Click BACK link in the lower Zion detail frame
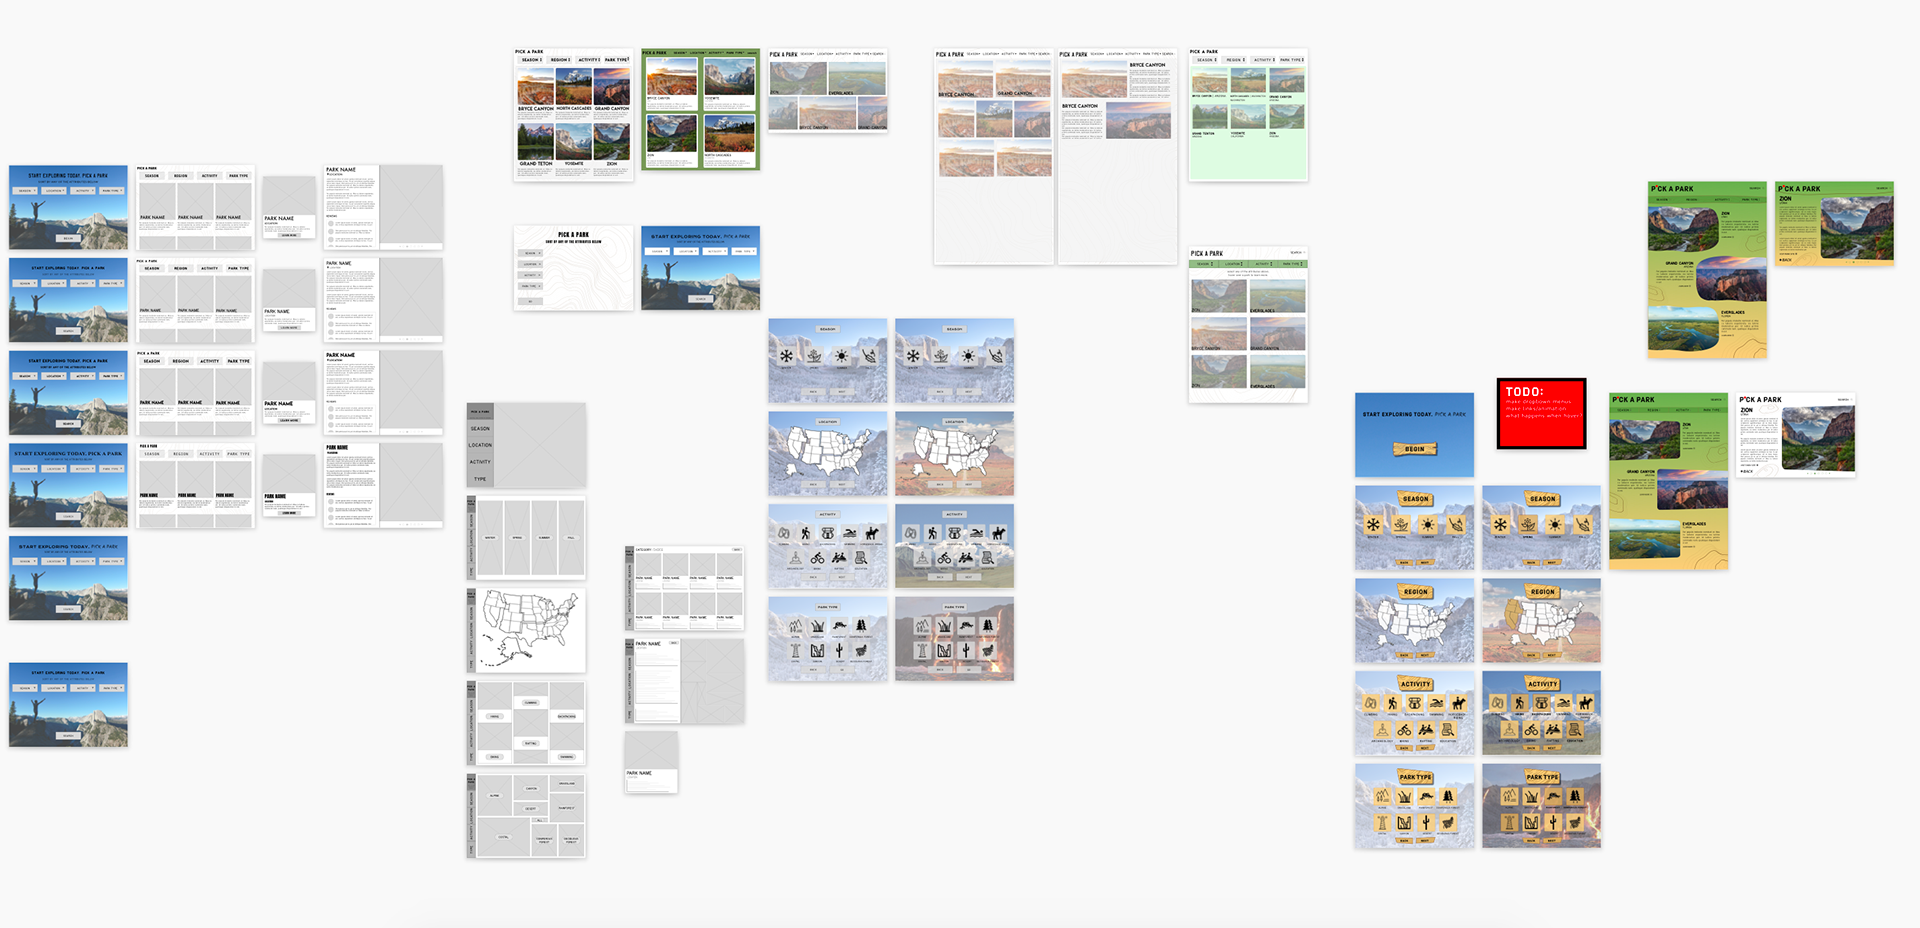1920x928 pixels. pos(1747,471)
